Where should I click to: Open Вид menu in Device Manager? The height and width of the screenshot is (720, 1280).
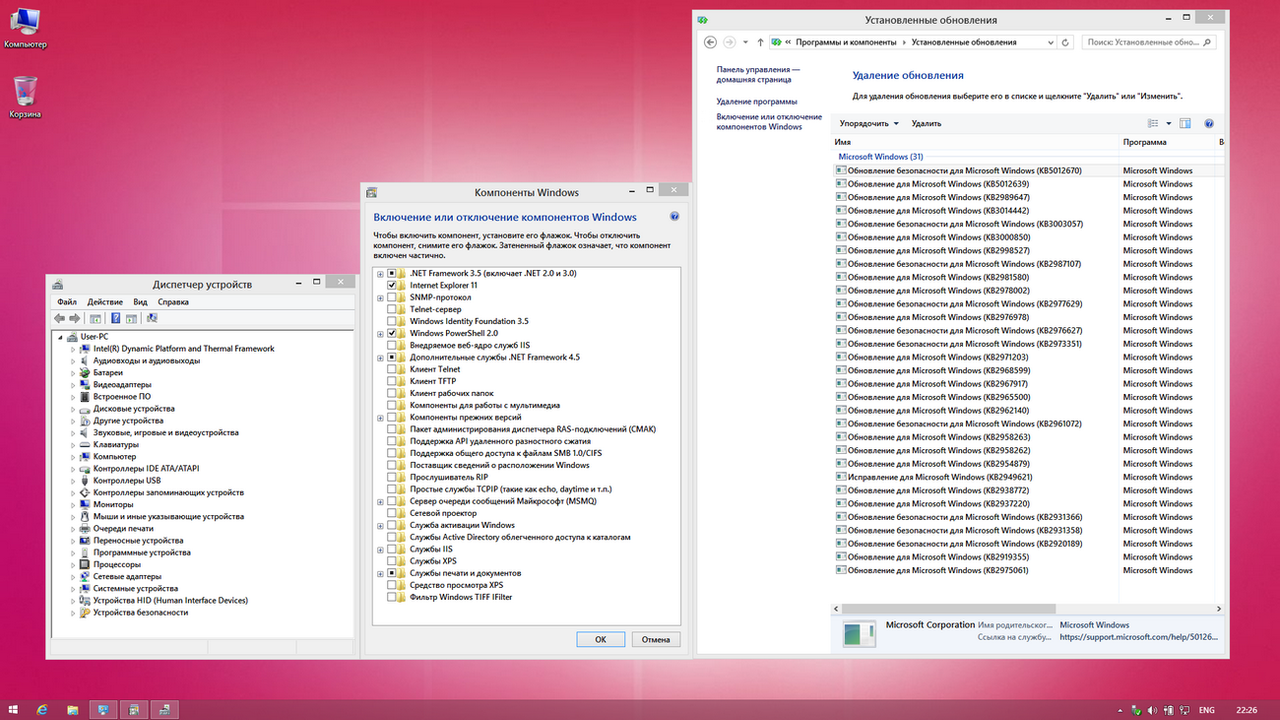(140, 301)
